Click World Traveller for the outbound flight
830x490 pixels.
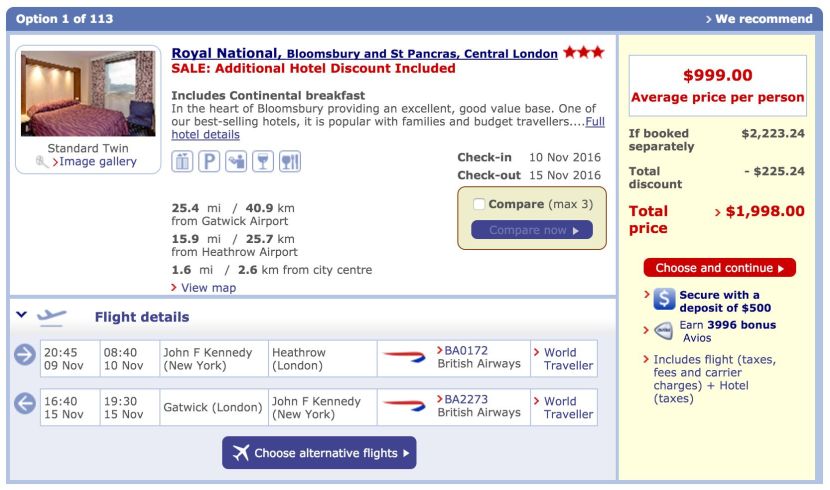(x=569, y=359)
